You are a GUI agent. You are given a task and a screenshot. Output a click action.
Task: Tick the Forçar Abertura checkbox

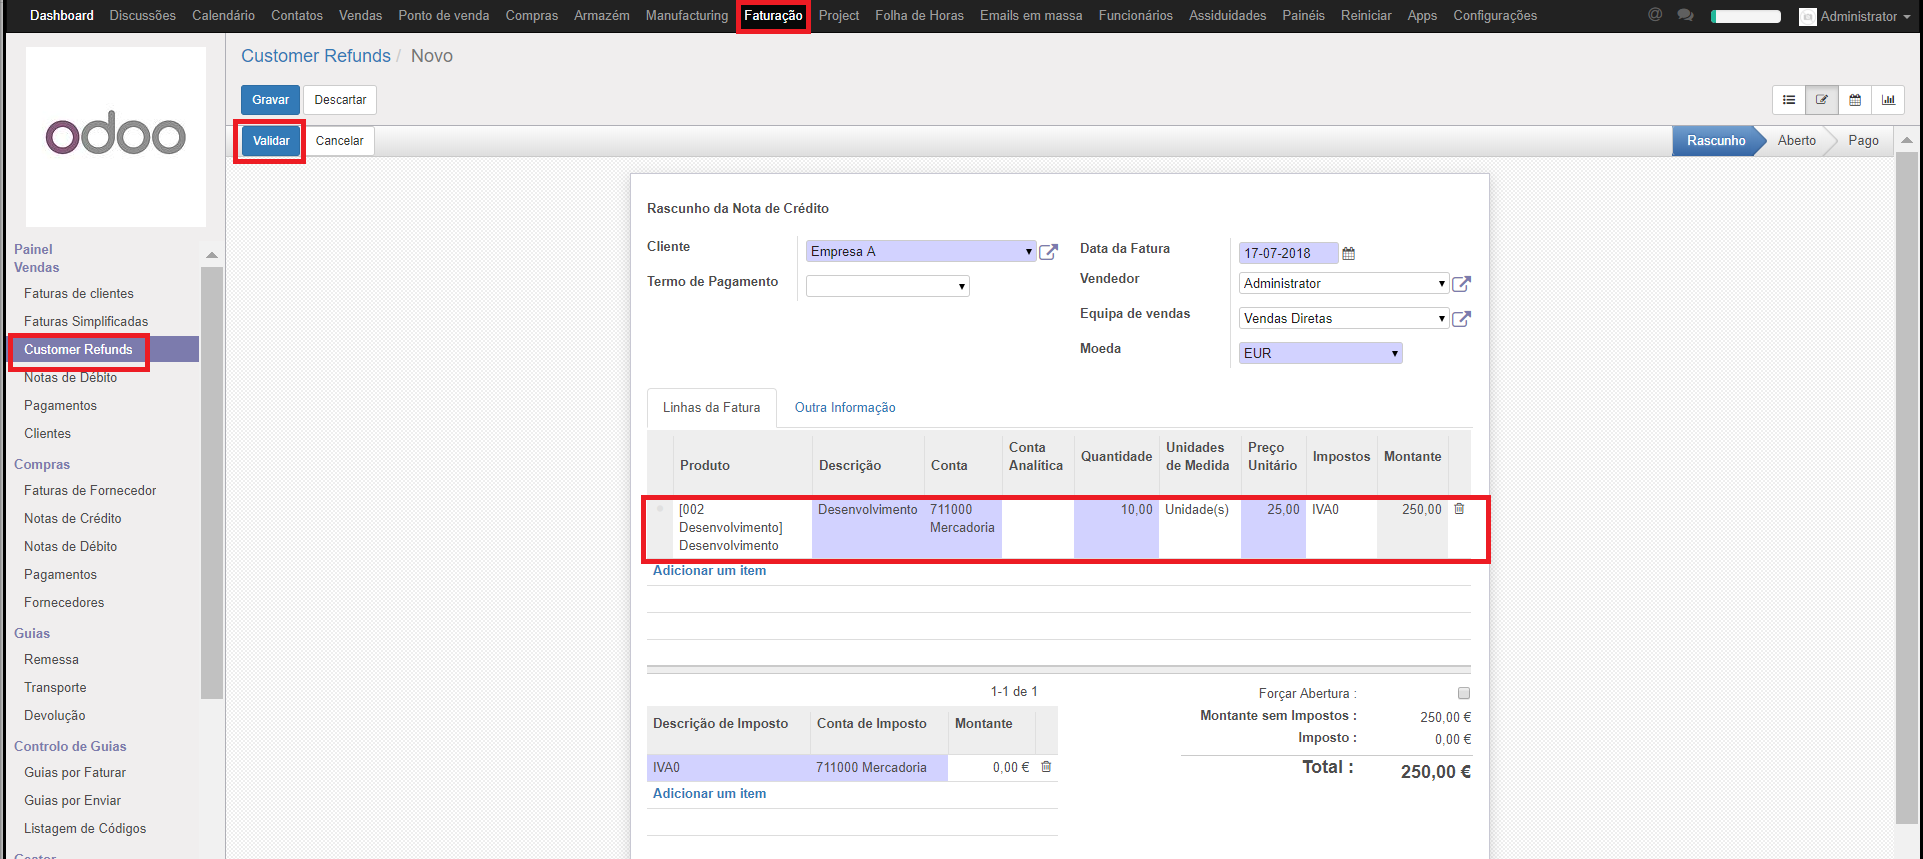tap(1464, 693)
